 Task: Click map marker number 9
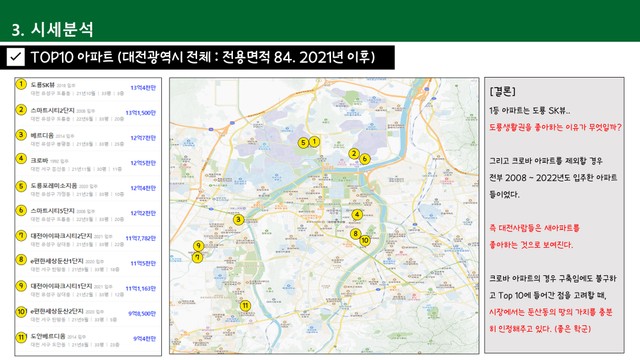[x=198, y=246]
